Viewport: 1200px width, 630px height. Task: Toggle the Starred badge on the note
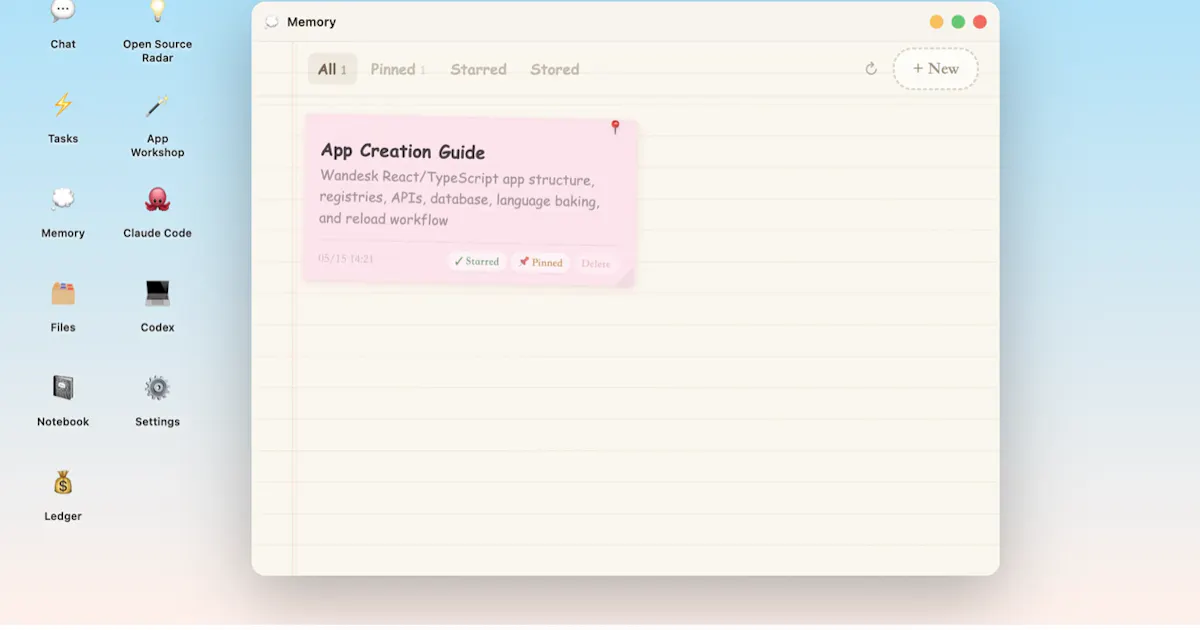[x=476, y=261]
